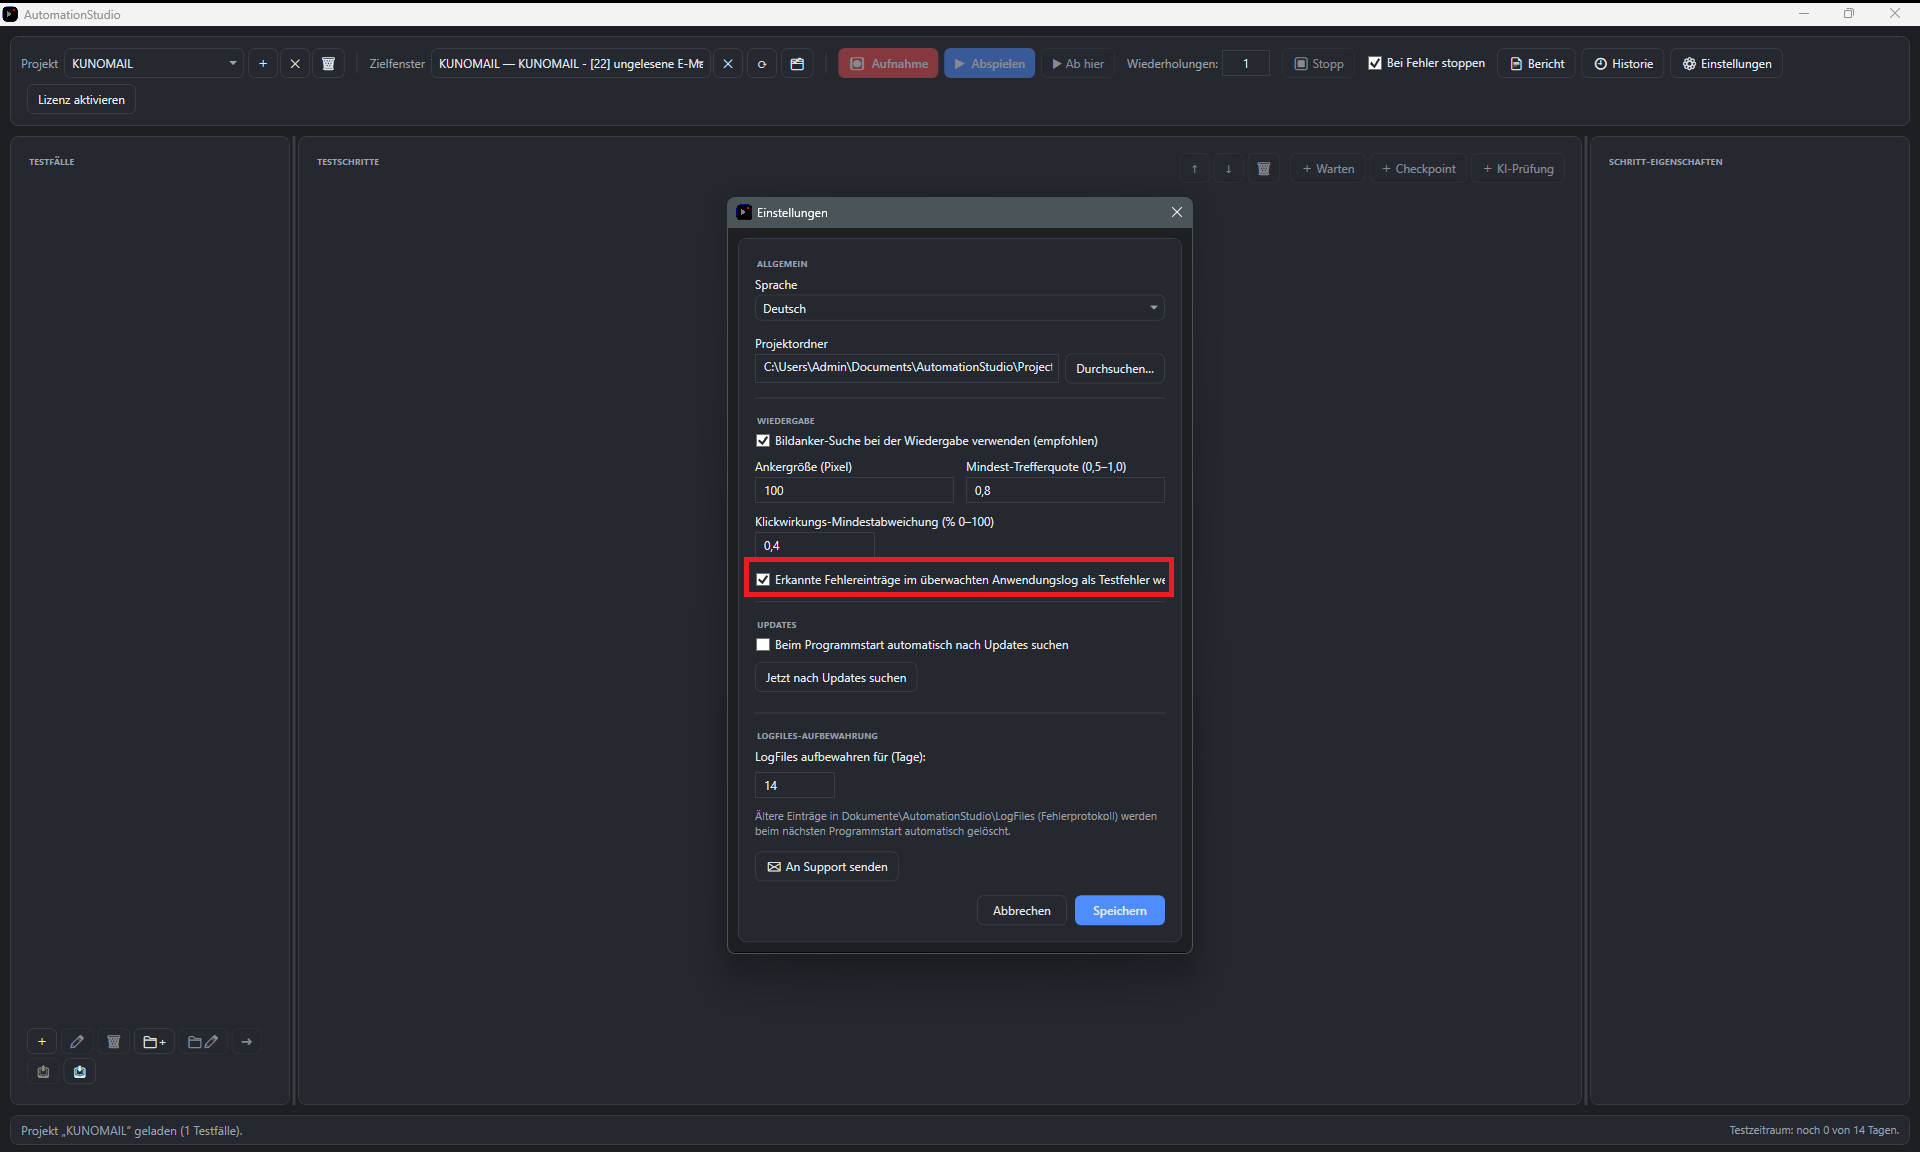The image size is (1920, 1152).
Task: Click Jetzt nach Updates suchen
Action: tap(835, 677)
